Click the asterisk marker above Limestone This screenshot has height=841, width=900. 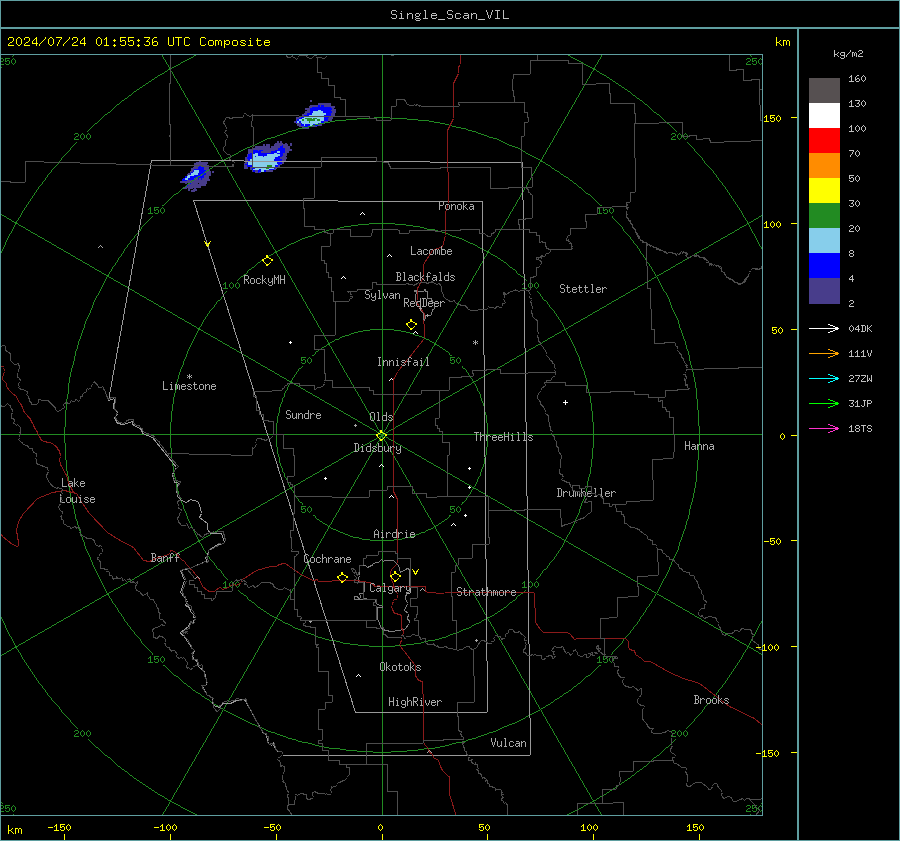pyautogui.click(x=189, y=377)
